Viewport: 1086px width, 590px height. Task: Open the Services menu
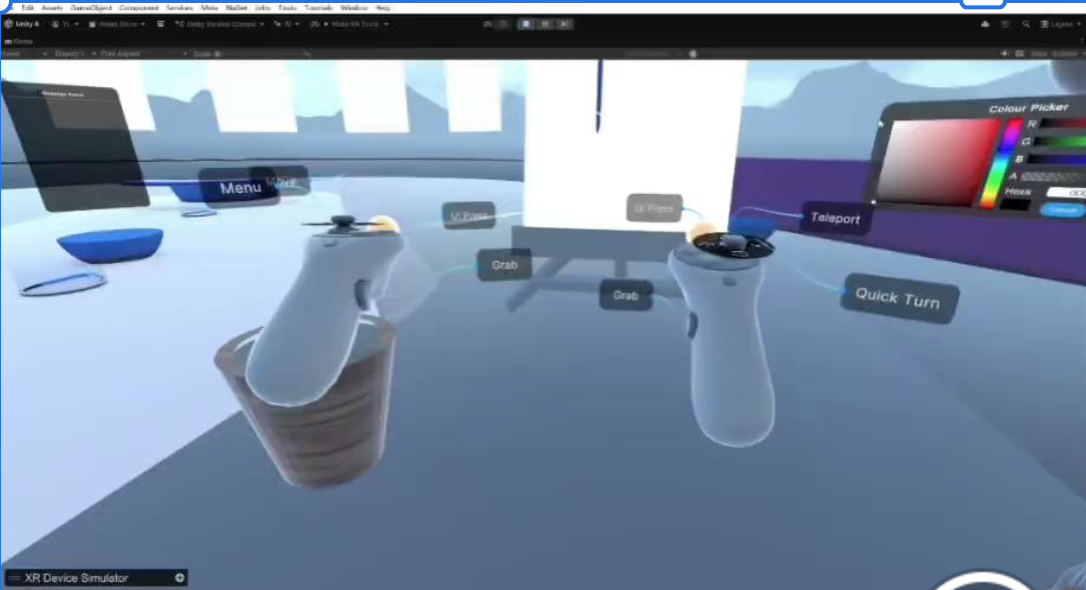[x=179, y=8]
